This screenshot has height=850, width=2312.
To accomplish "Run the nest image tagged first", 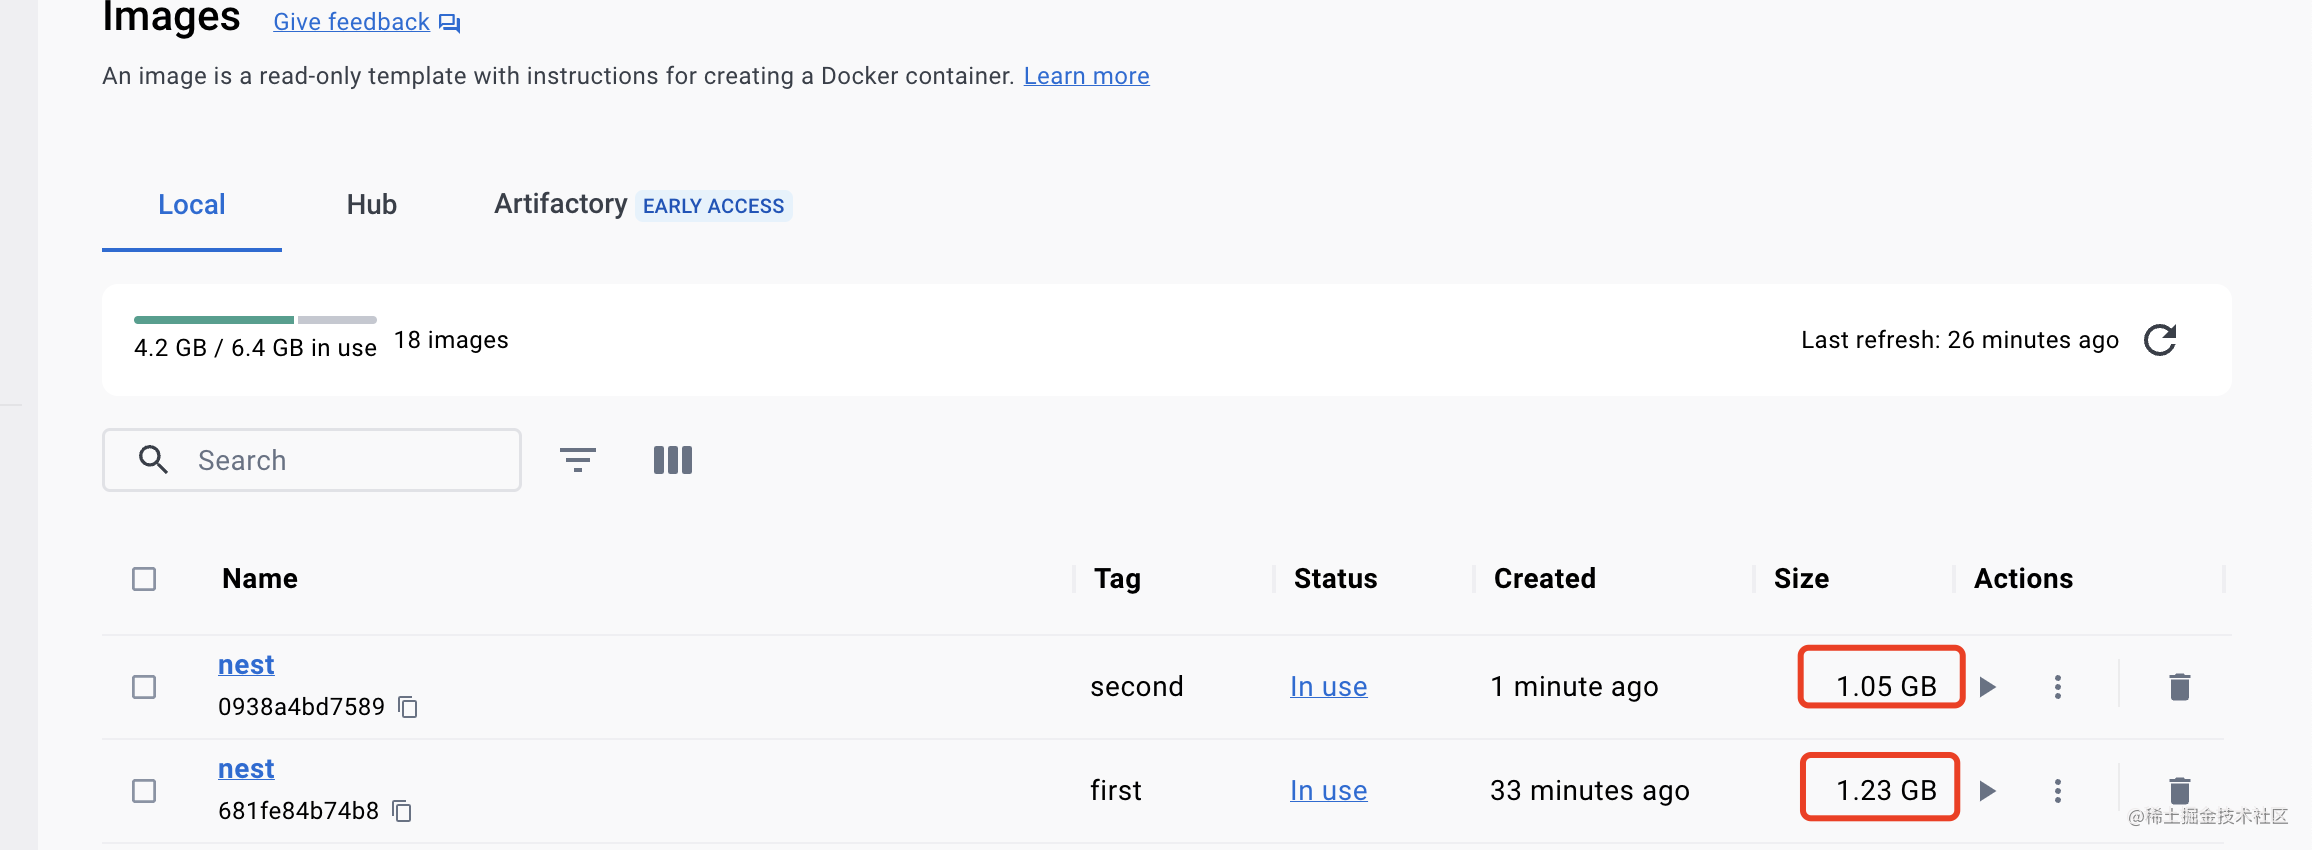I will (x=1988, y=791).
